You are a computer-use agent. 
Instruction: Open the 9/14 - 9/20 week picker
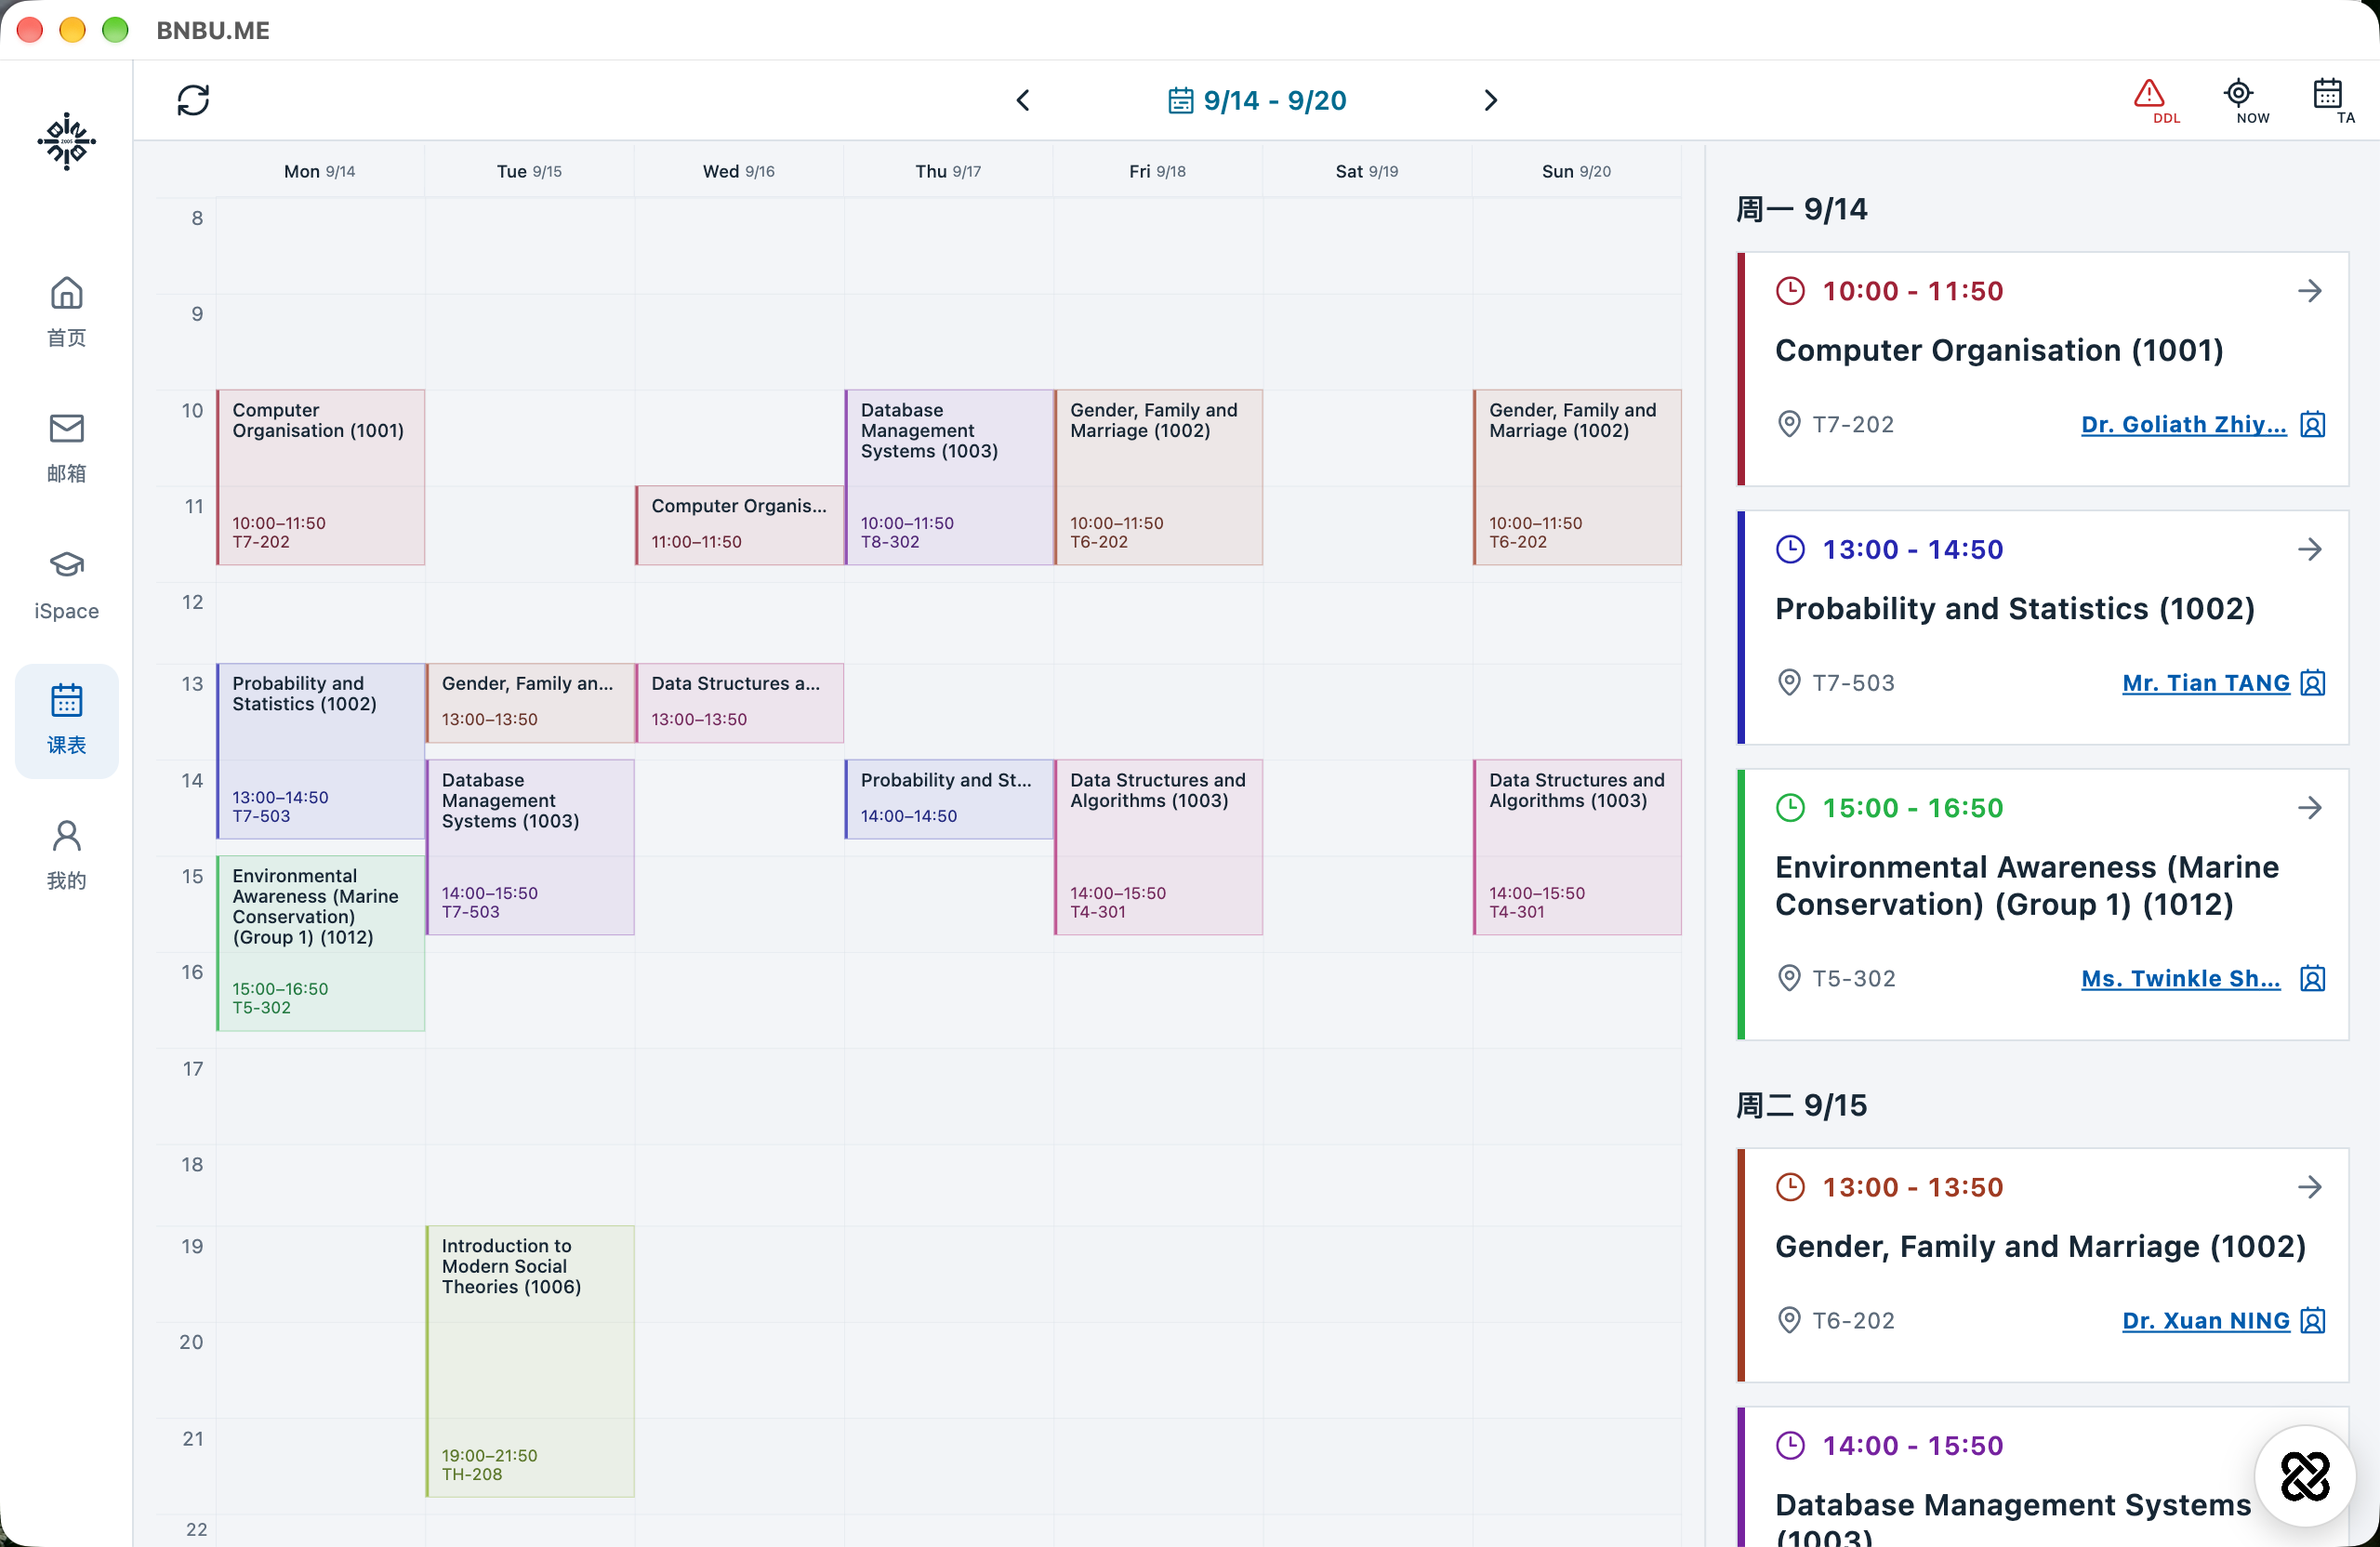click(x=1257, y=100)
